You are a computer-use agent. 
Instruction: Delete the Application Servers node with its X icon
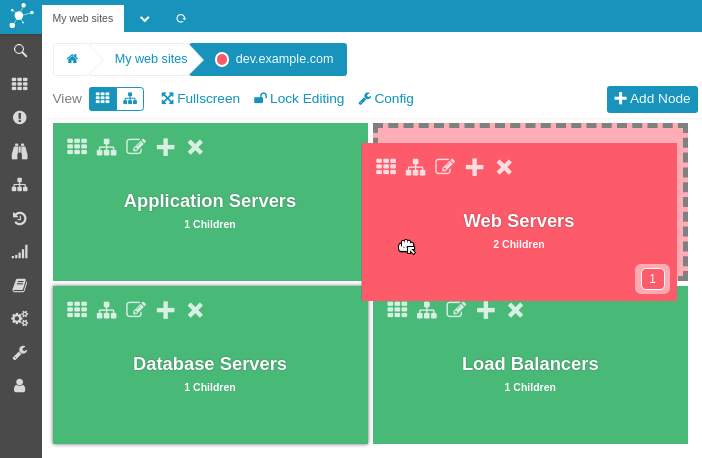tap(195, 147)
